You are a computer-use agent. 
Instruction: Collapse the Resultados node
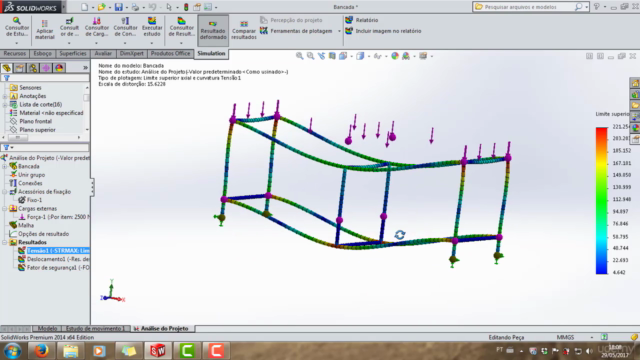[5, 242]
